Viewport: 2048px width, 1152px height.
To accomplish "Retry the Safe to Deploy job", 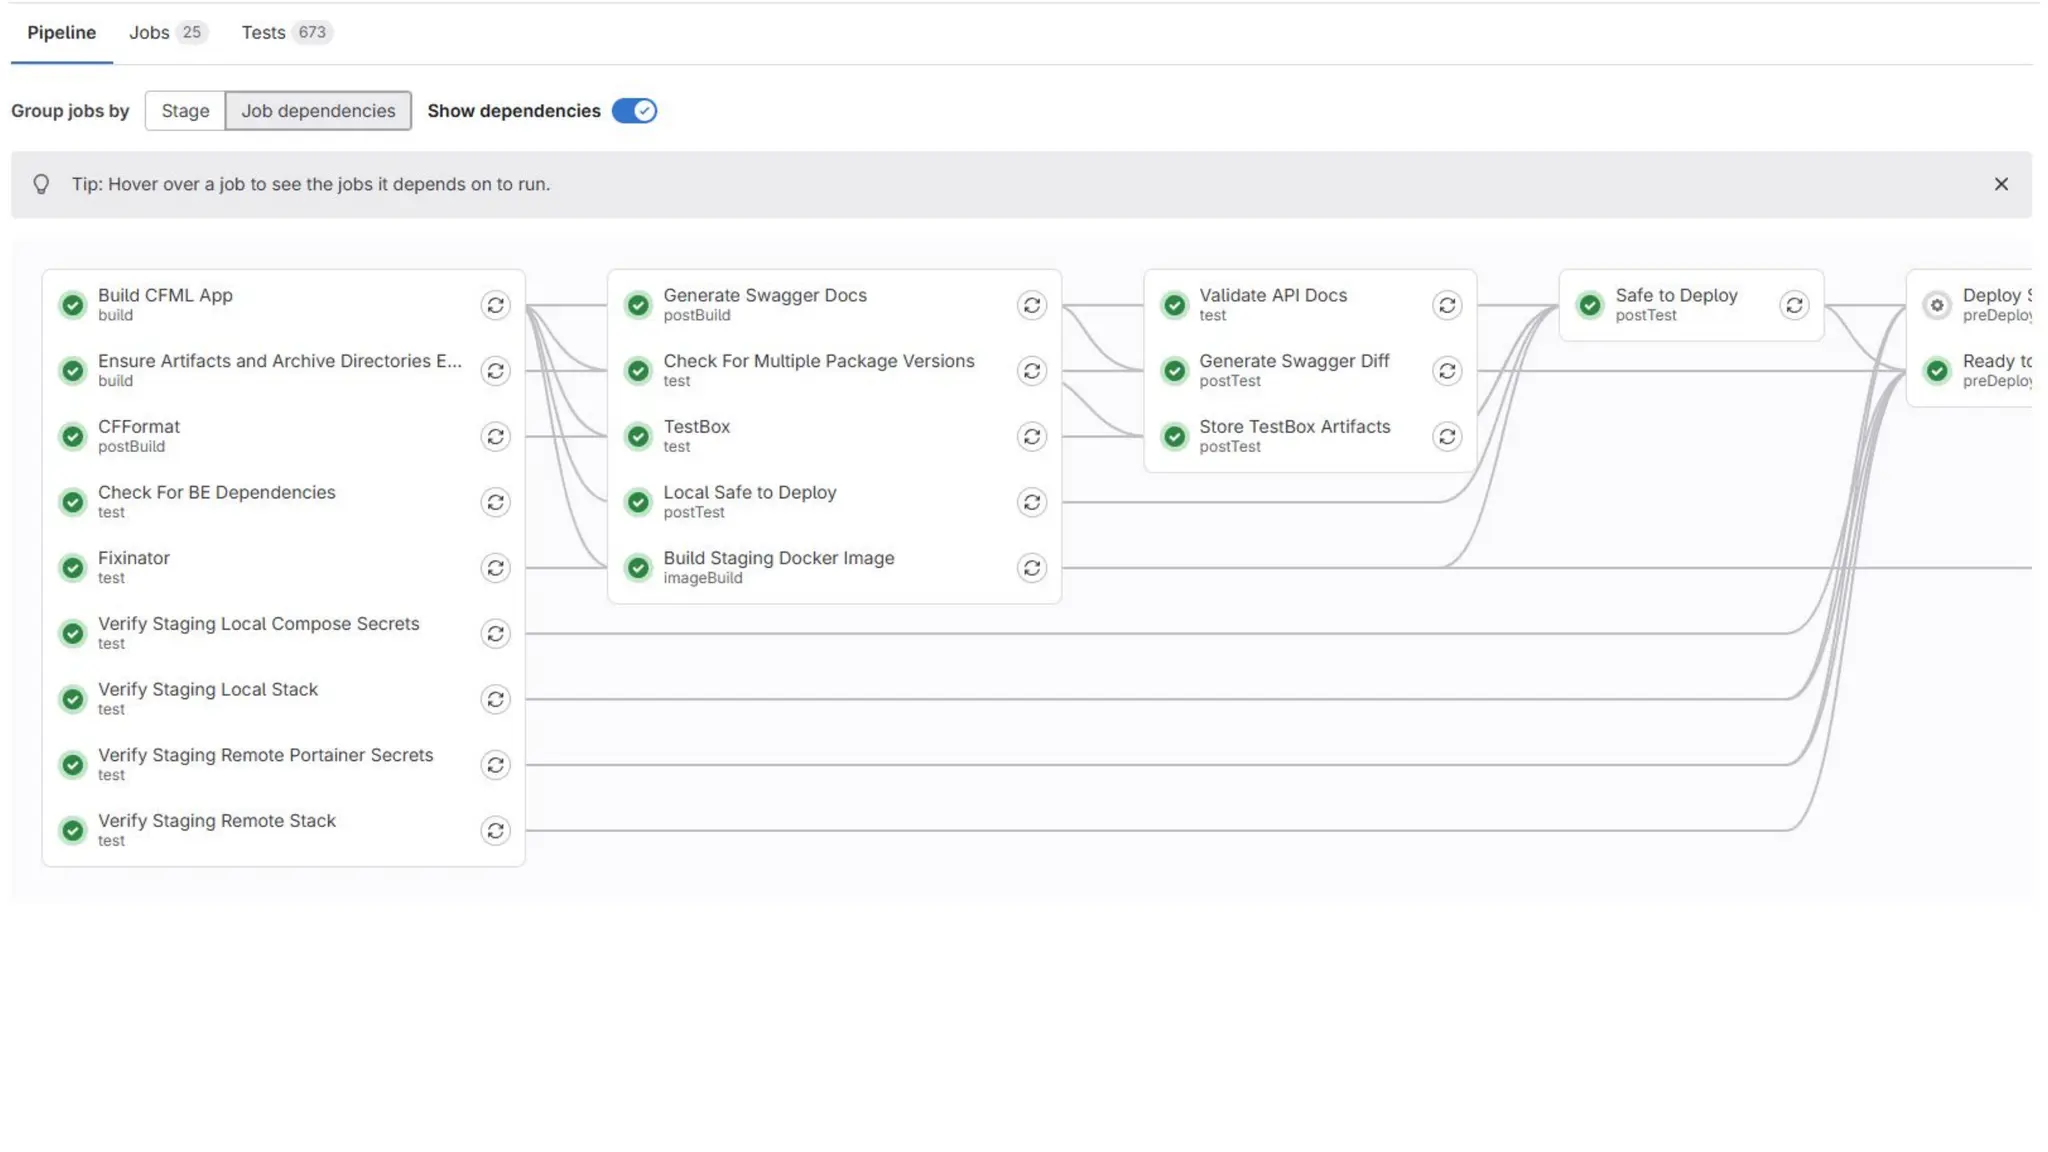I will (1794, 305).
